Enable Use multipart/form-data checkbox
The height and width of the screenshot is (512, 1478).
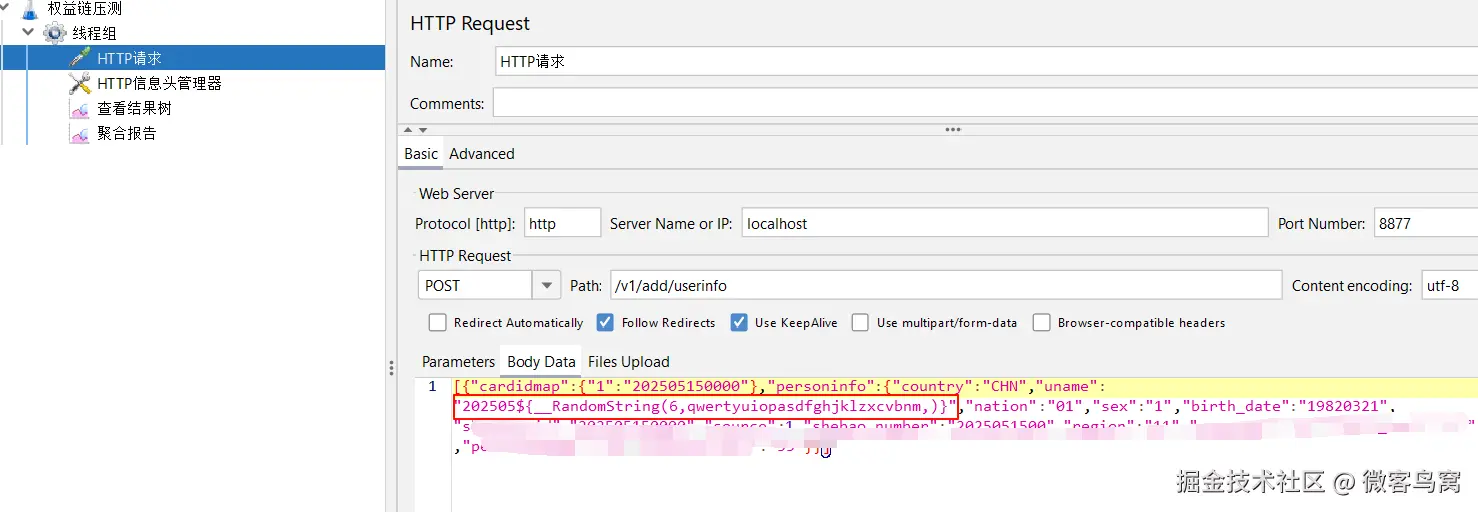coord(860,322)
